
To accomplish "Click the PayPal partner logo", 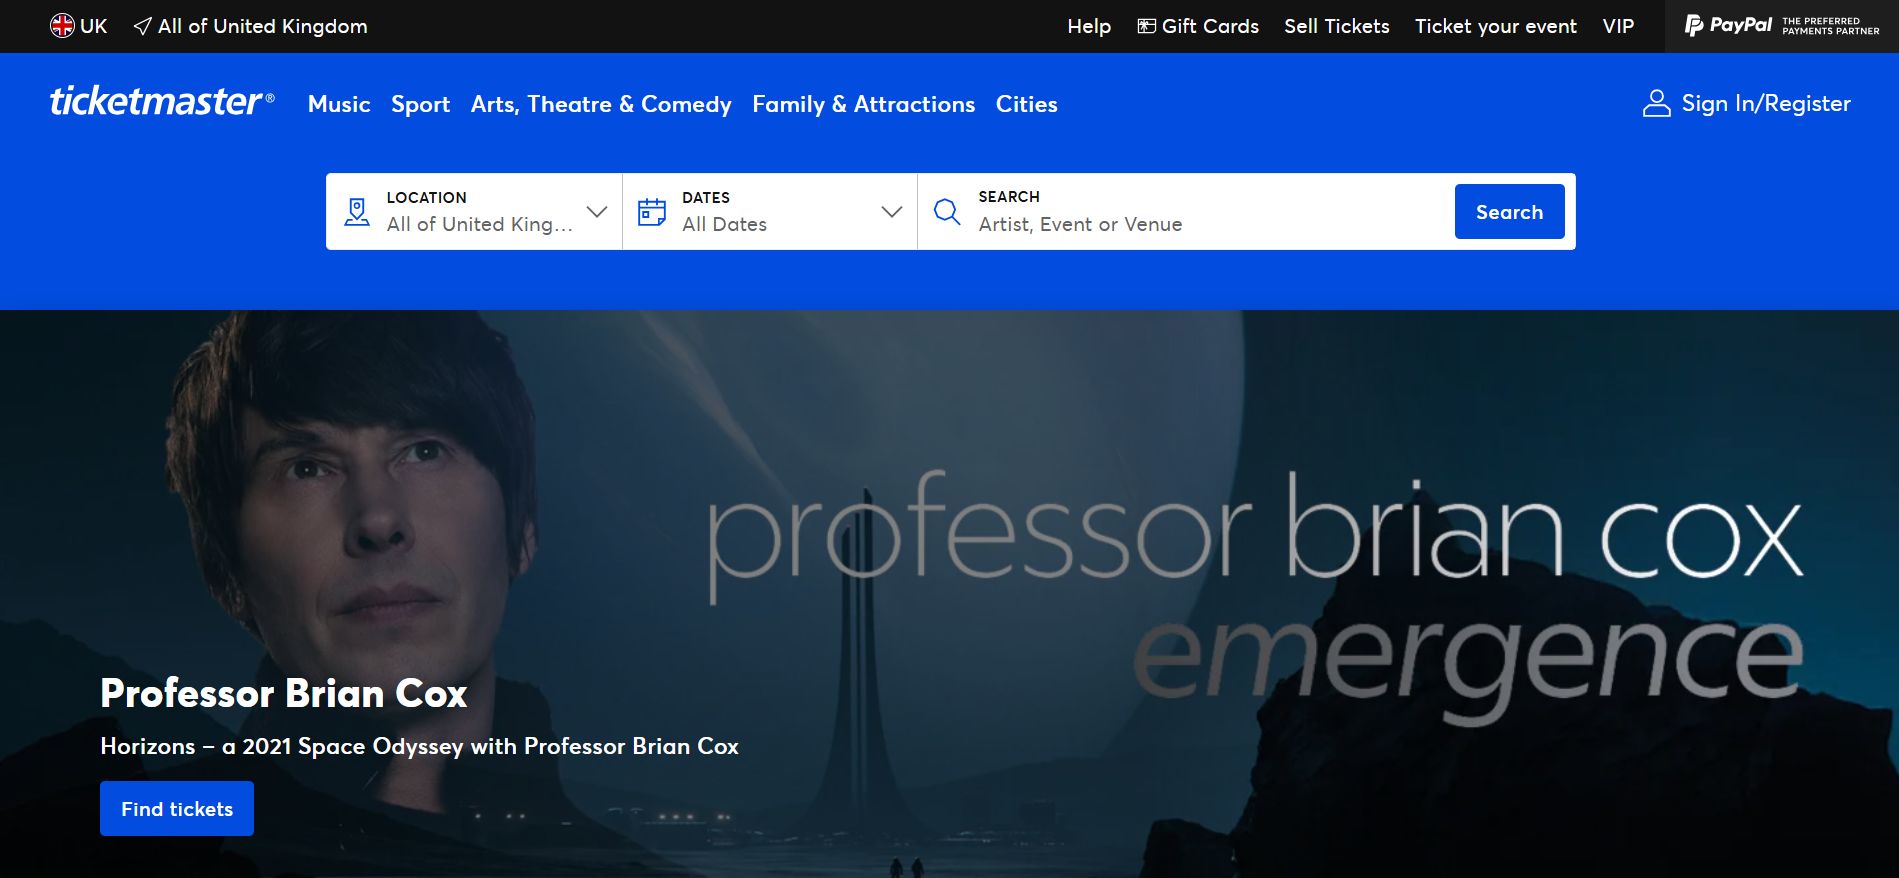I will coord(1781,26).
